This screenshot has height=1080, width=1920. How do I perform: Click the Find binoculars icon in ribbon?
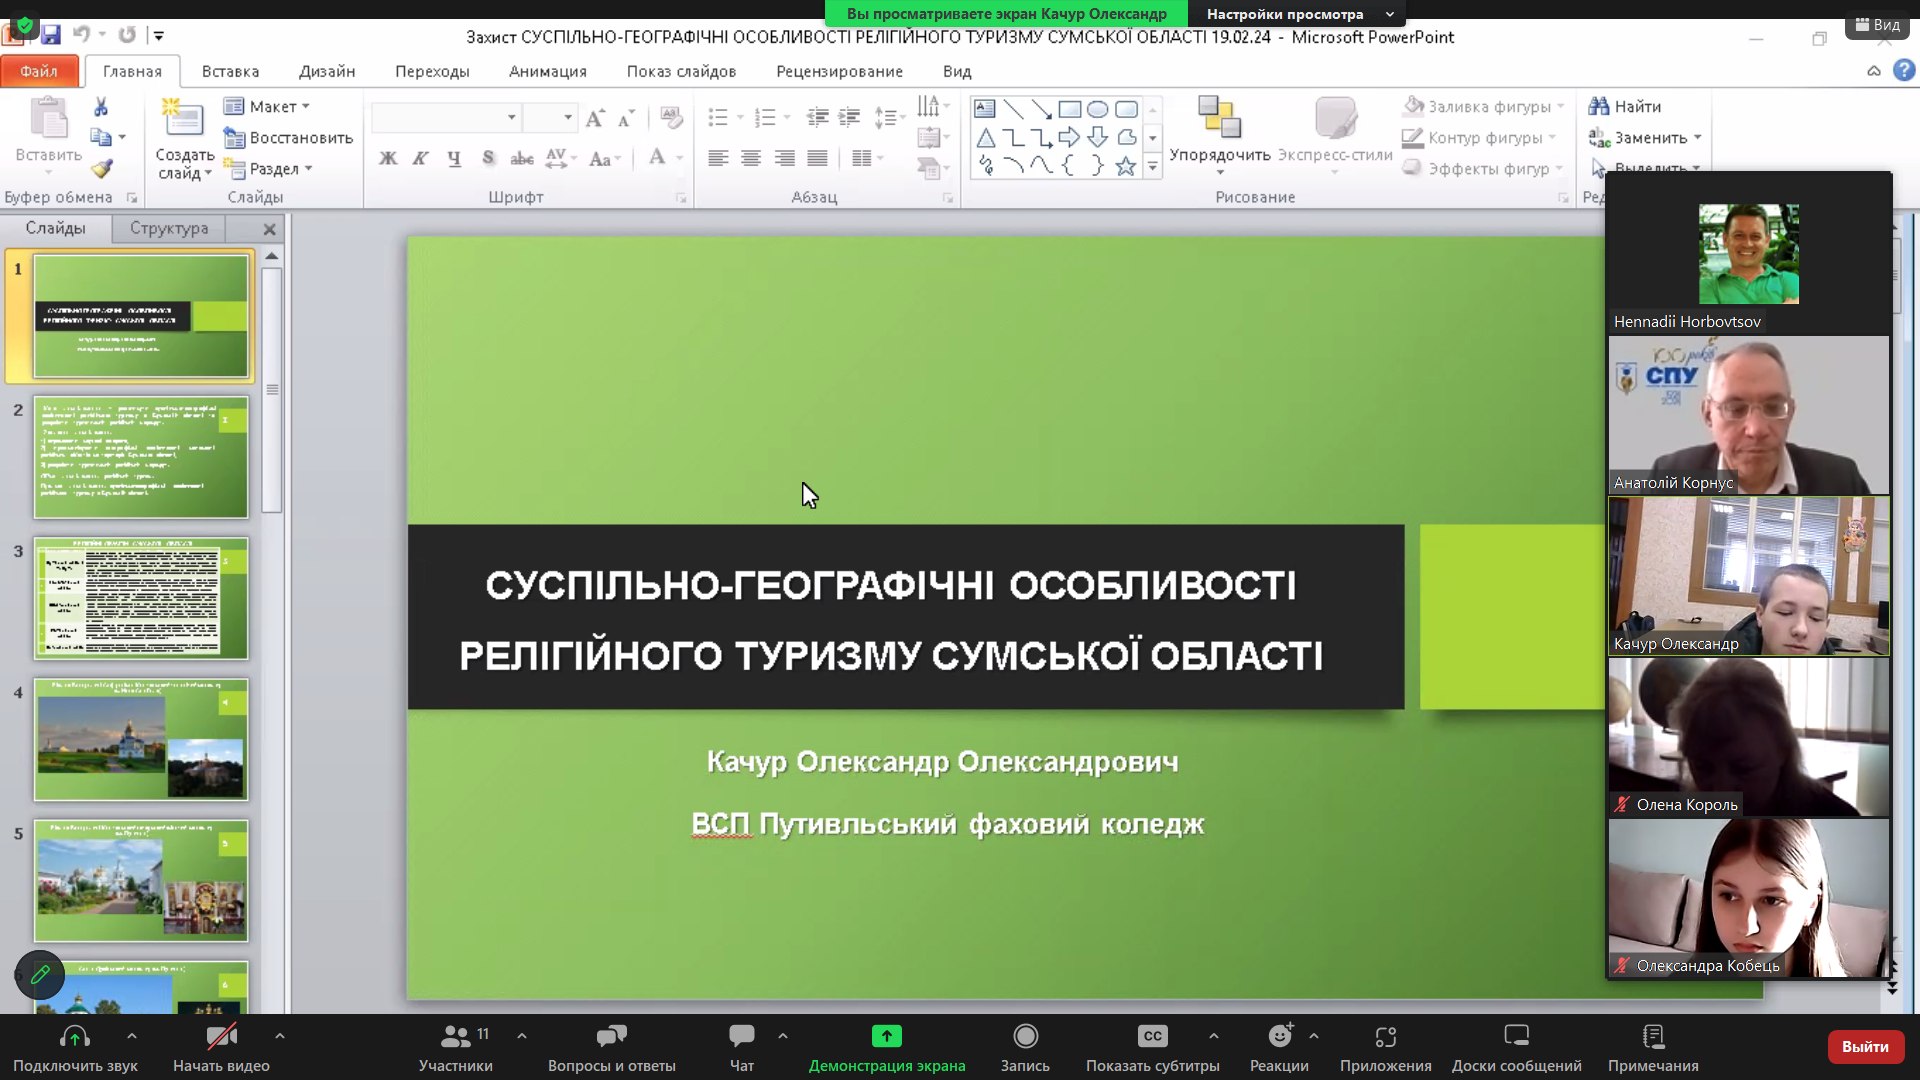pyautogui.click(x=1599, y=106)
